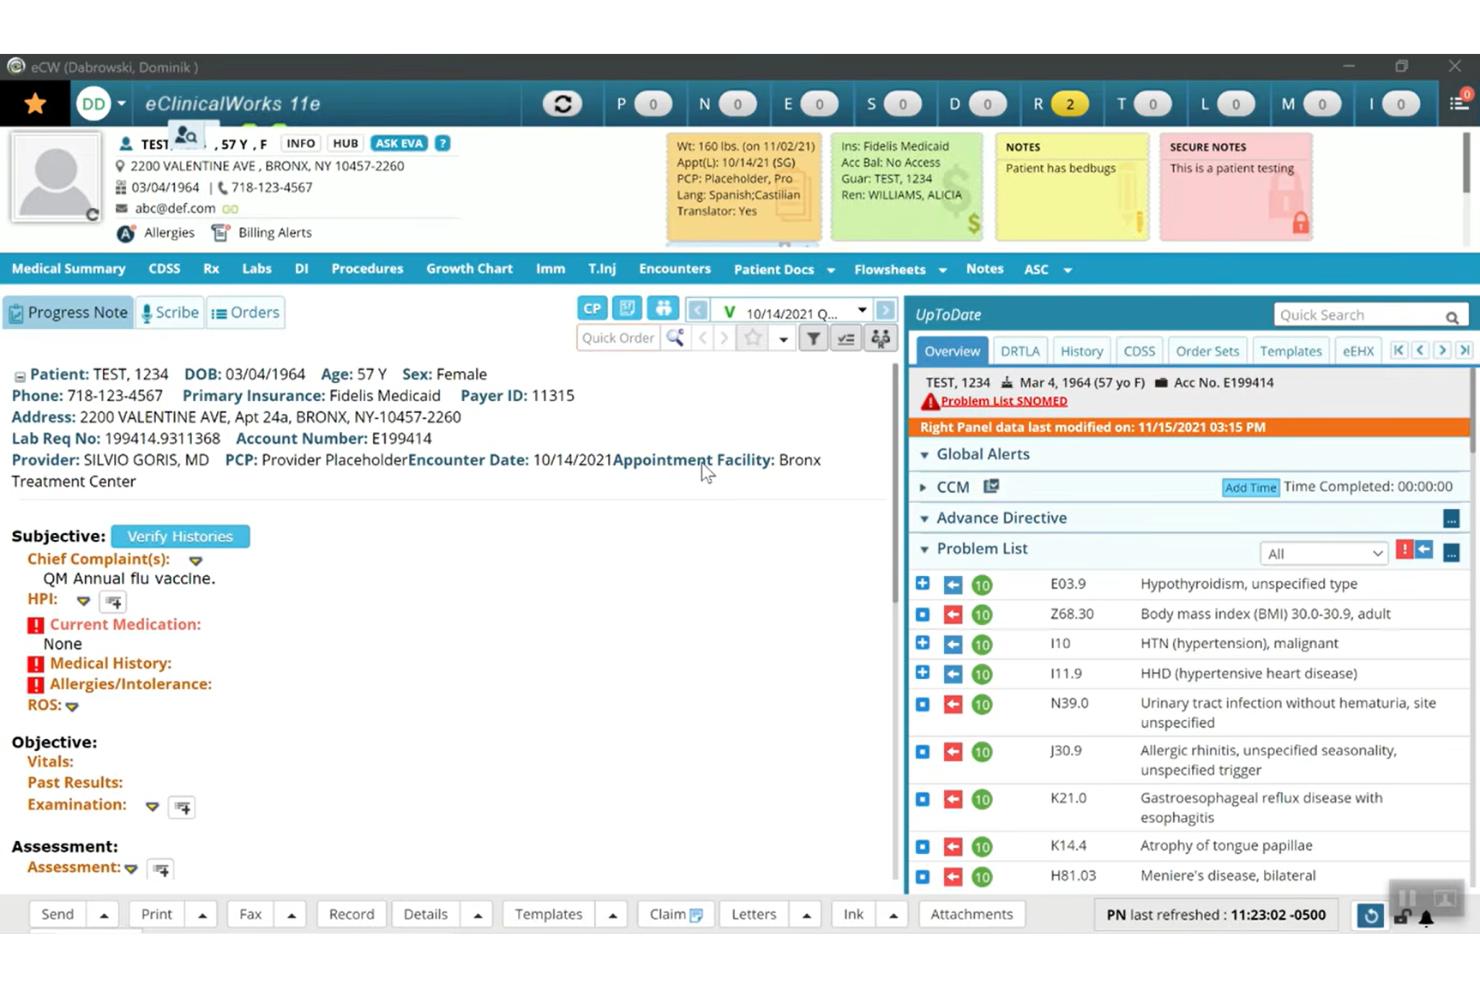1480x987 pixels.
Task: Expand the I11.9 HHD problem row
Action: point(922,673)
